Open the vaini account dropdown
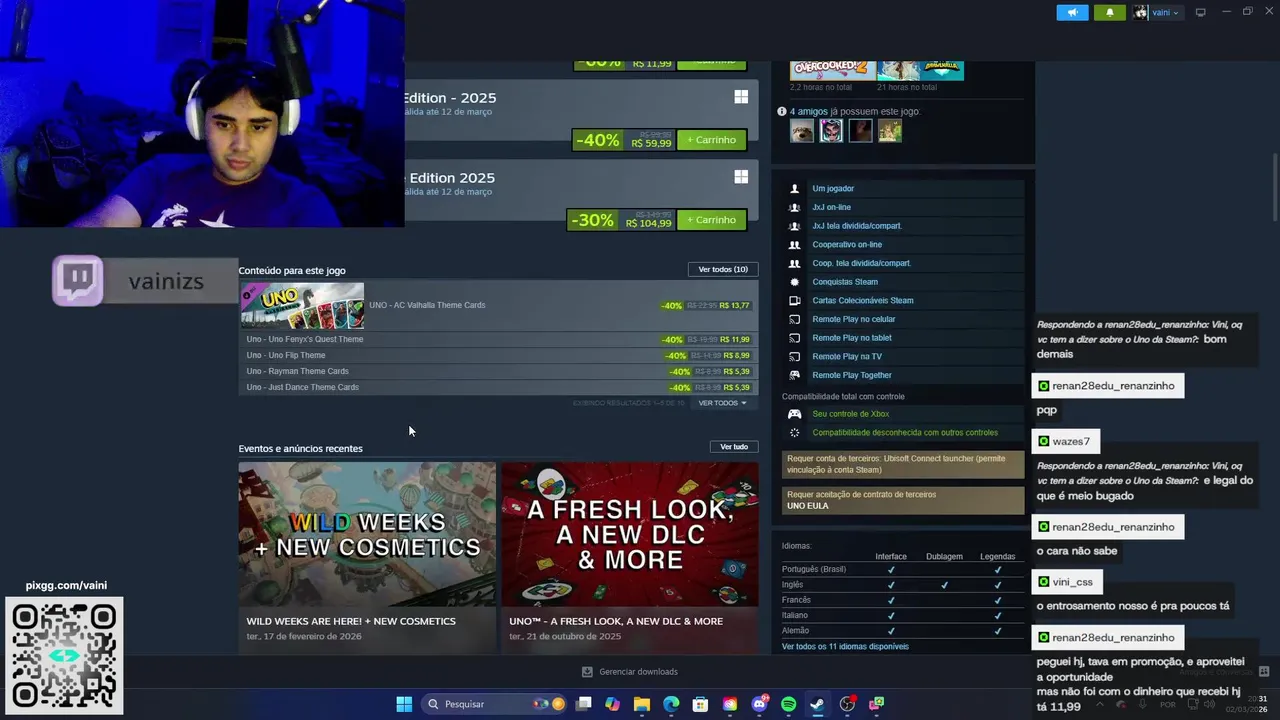This screenshot has height=720, width=1280. click(x=1165, y=13)
